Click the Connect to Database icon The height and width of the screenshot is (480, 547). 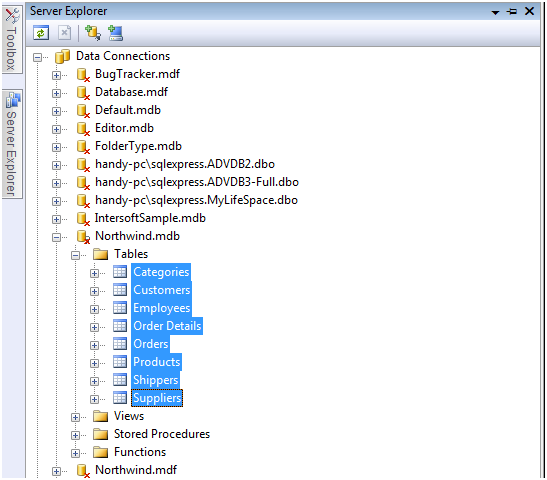pos(93,33)
